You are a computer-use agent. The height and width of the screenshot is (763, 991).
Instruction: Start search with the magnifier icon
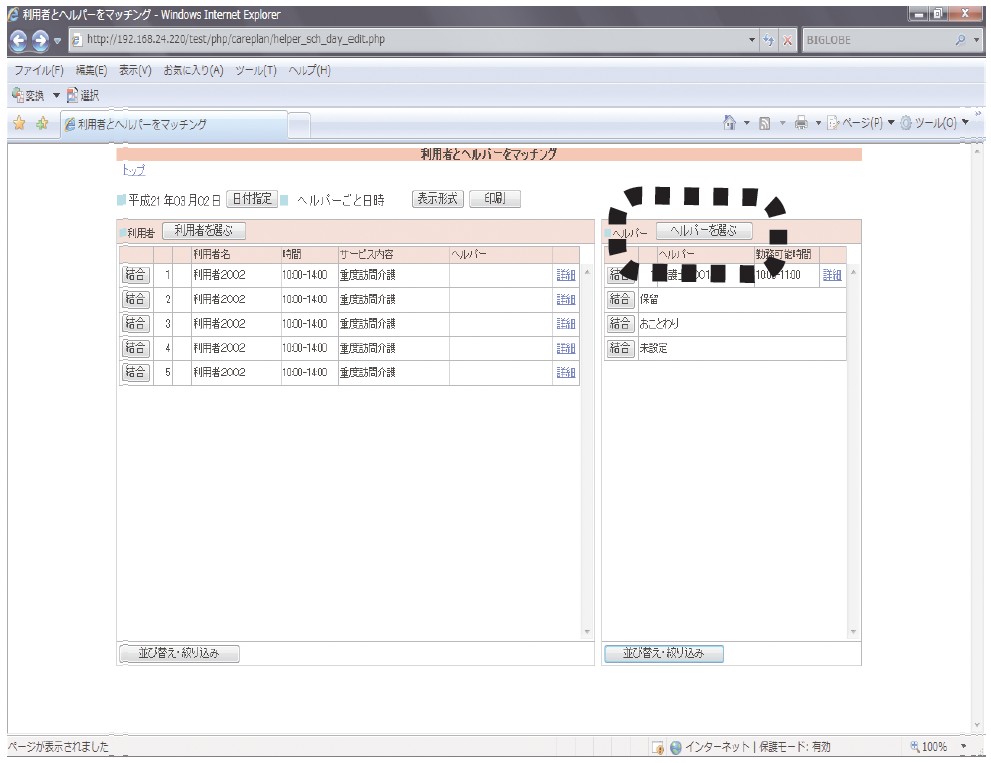pyautogui.click(x=960, y=40)
